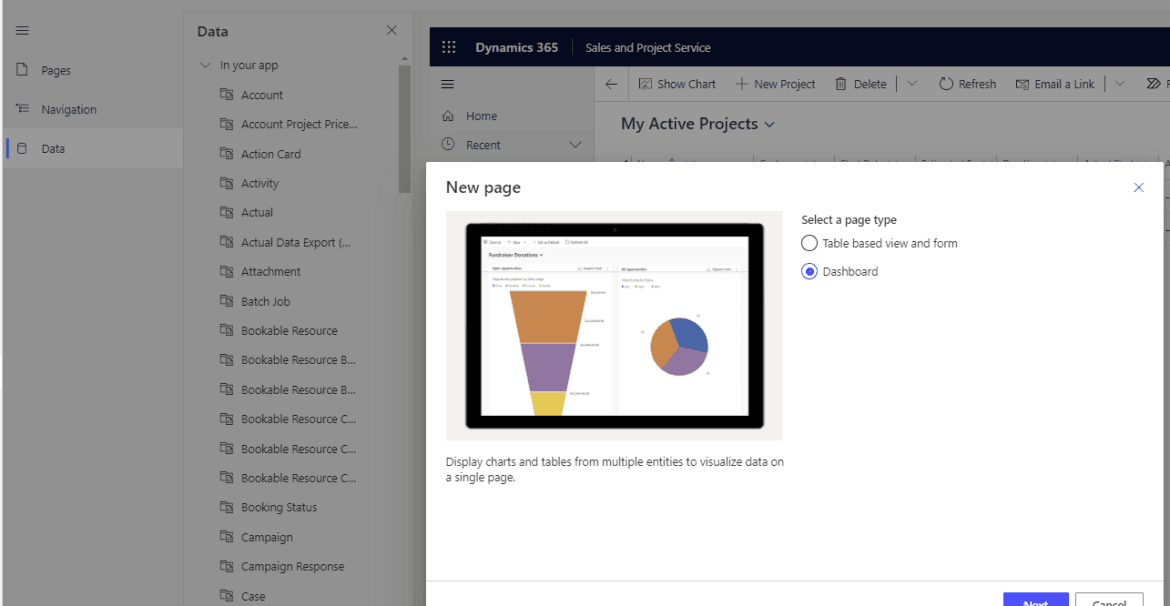Viewport: 1170px width, 606px height.
Task: Click the table icon beside Batch Job
Action: click(226, 301)
